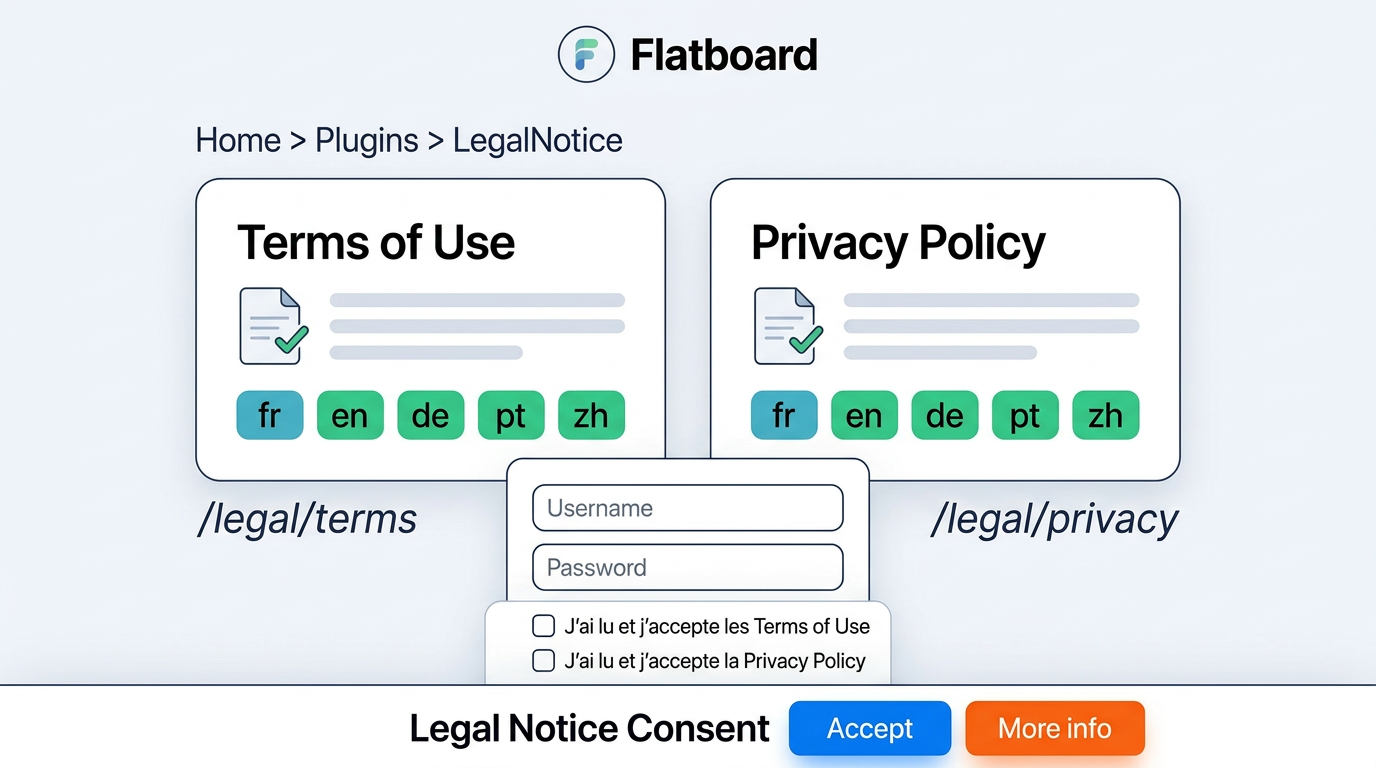Check the accept Terms of Use checkbox
Image resolution: width=1376 pixels, height=768 pixels.
click(543, 626)
